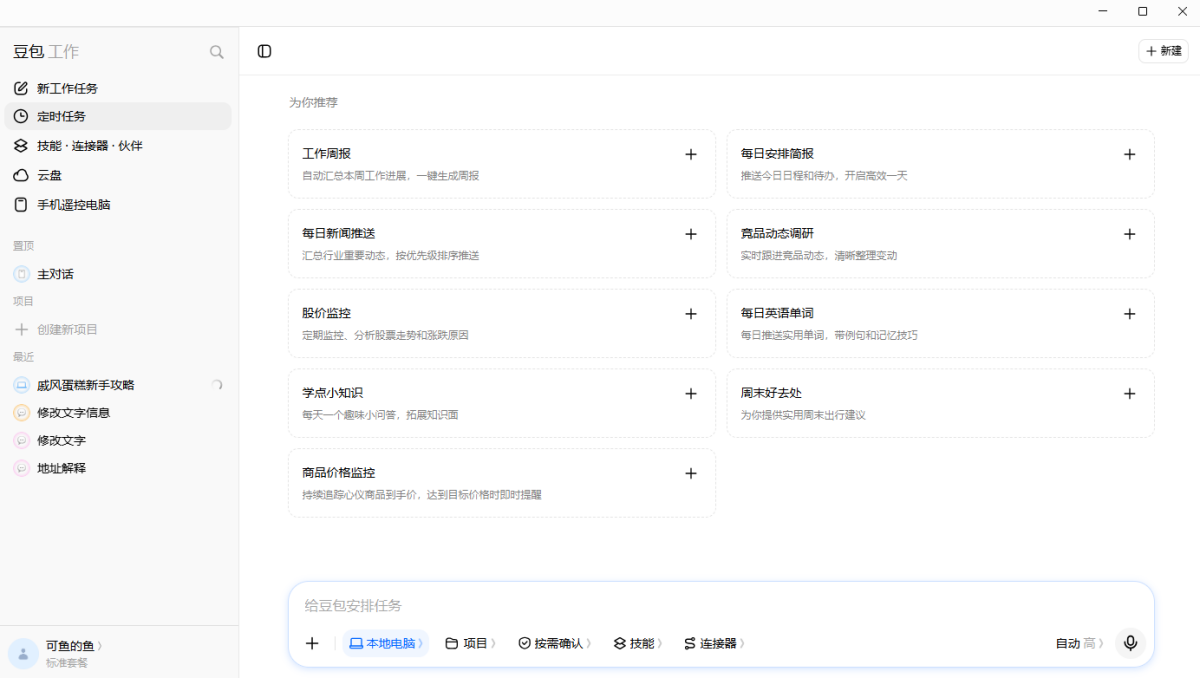1200x678 pixels.
Task: Click the phone icon beside 手机遥控电脑
Action: point(21,205)
